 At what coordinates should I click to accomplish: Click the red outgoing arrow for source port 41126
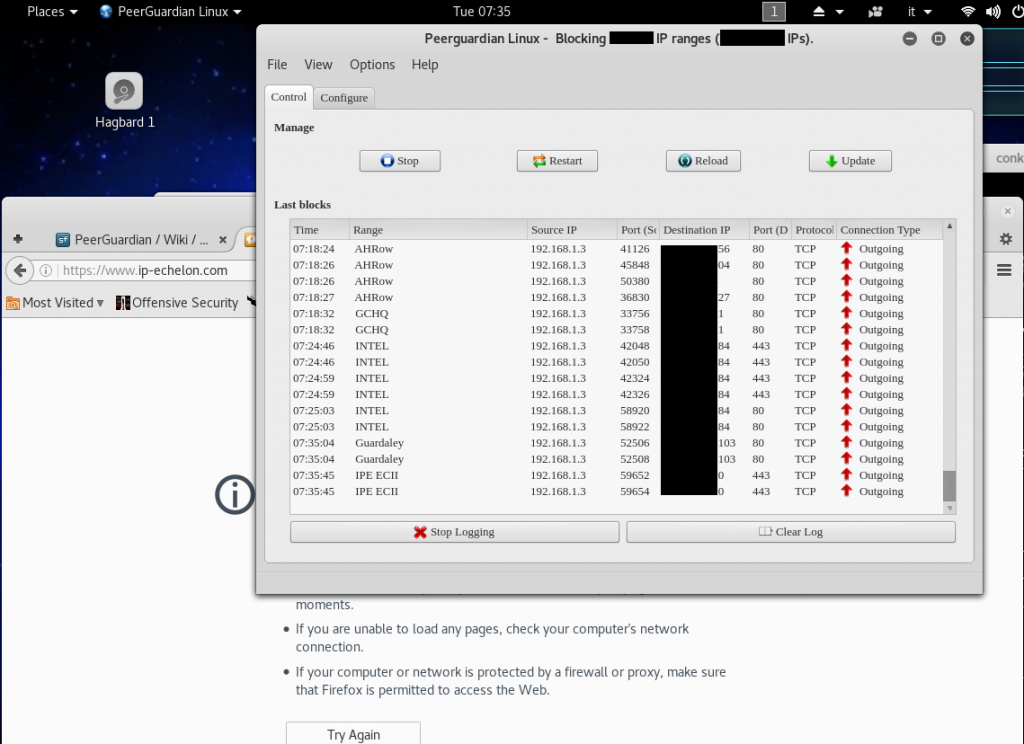click(846, 248)
